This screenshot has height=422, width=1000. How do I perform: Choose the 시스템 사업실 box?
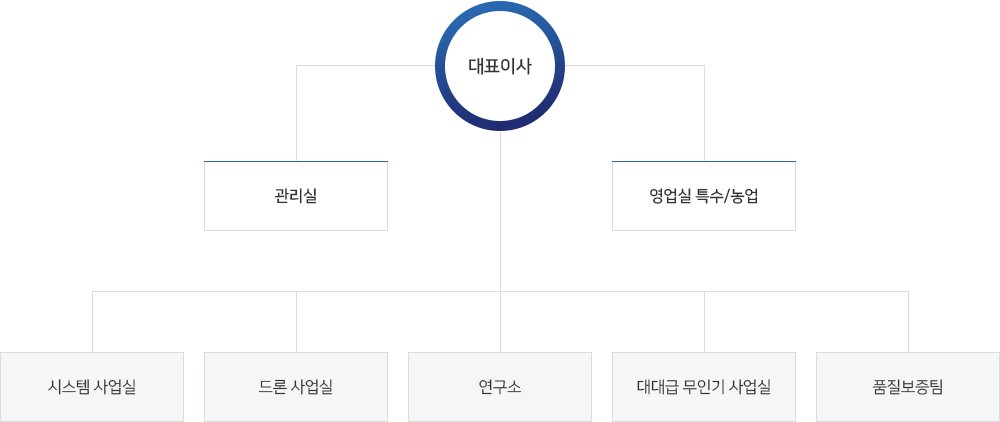coord(92,387)
